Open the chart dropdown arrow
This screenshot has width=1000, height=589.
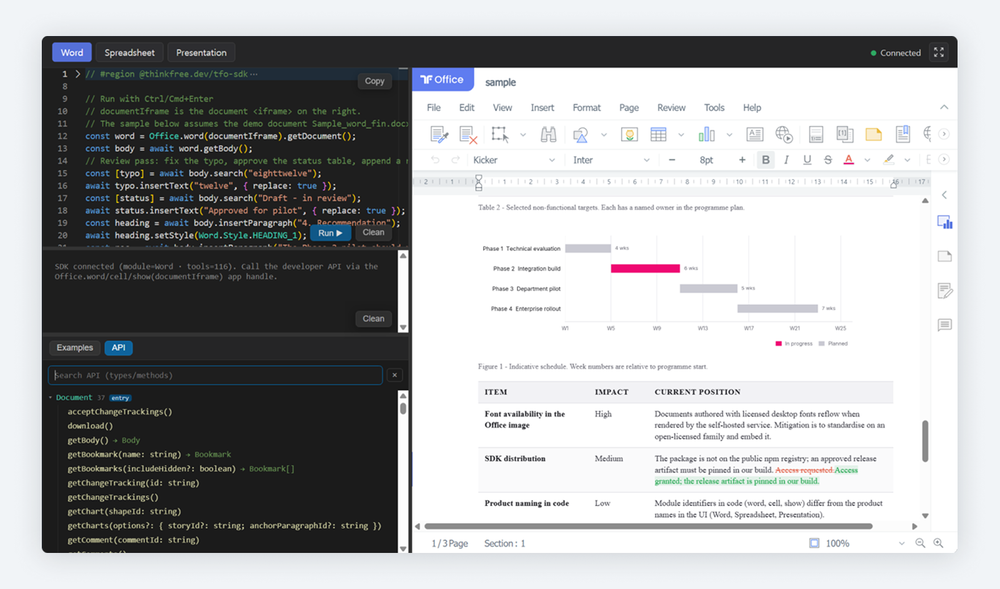pos(730,135)
